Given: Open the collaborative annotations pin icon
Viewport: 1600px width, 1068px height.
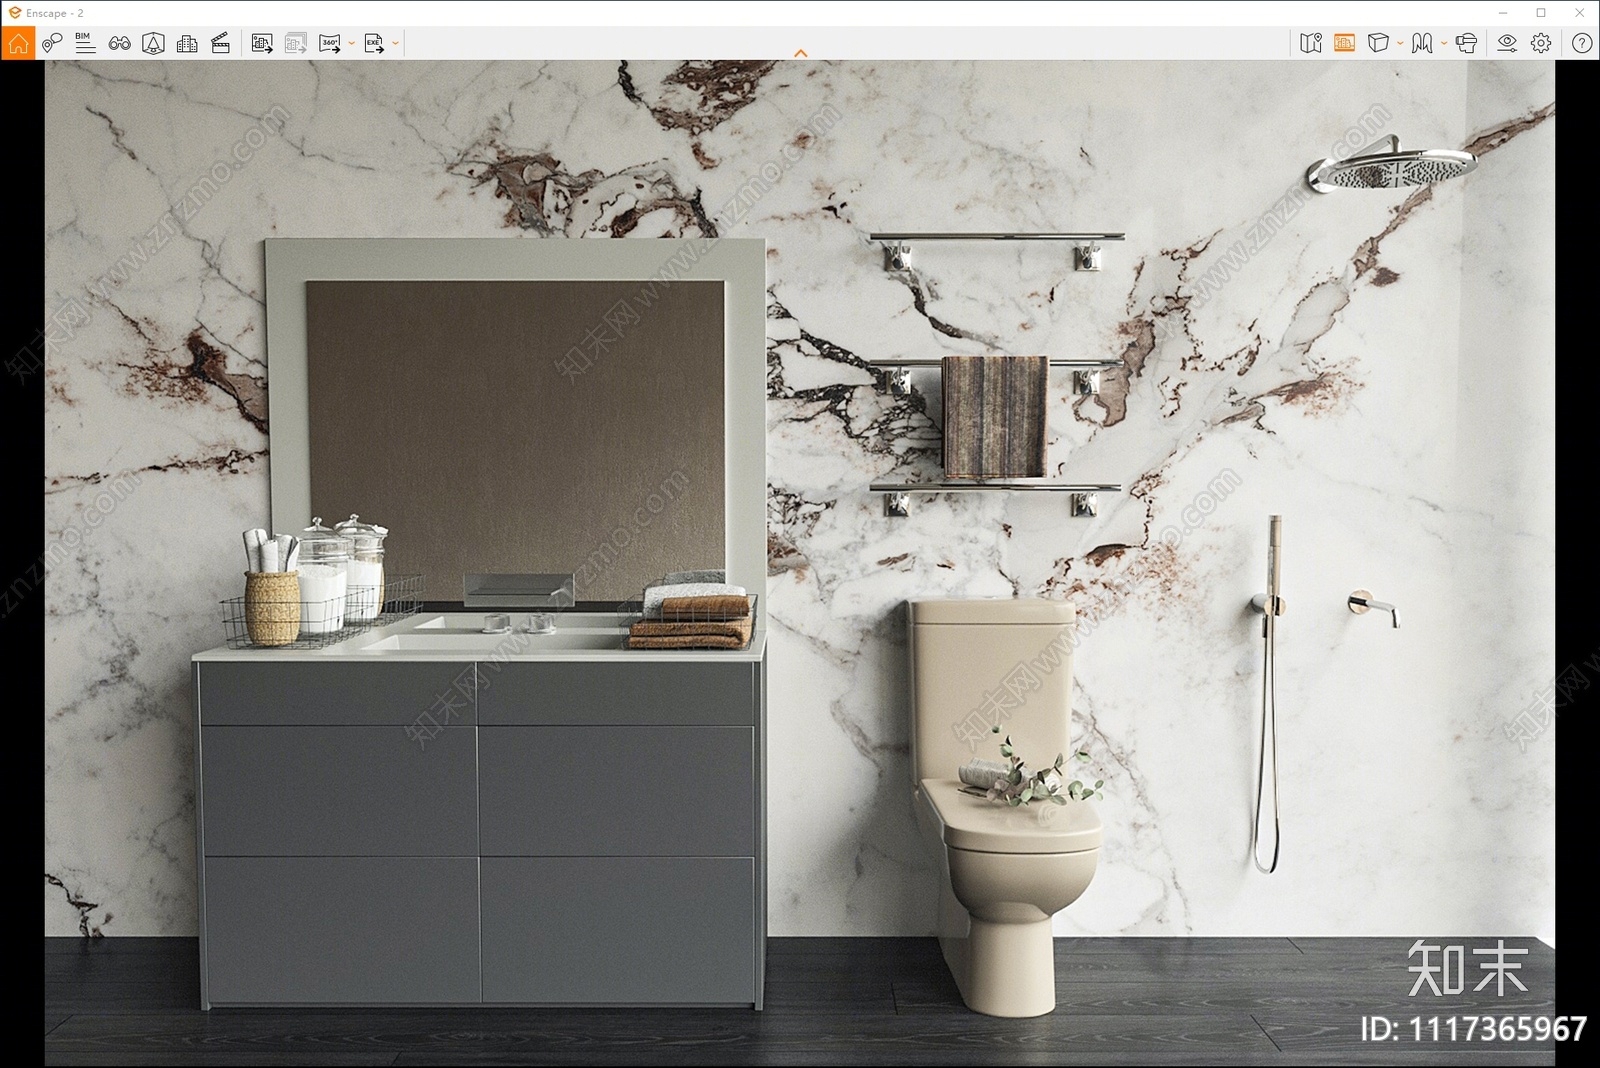Looking at the screenshot, I should (x=52, y=43).
